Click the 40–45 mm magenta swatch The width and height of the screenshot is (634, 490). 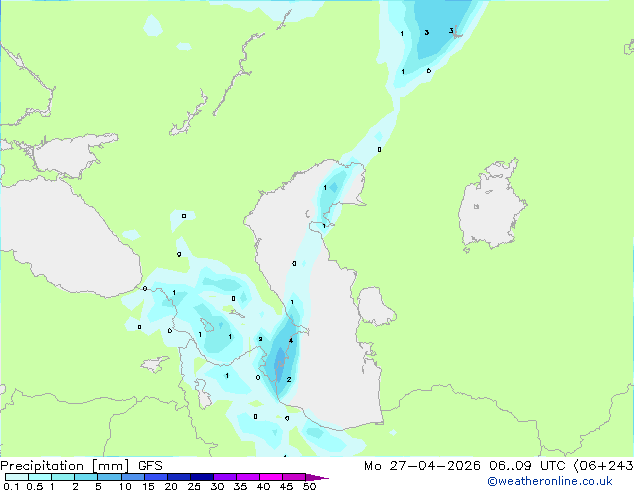click(x=271, y=477)
